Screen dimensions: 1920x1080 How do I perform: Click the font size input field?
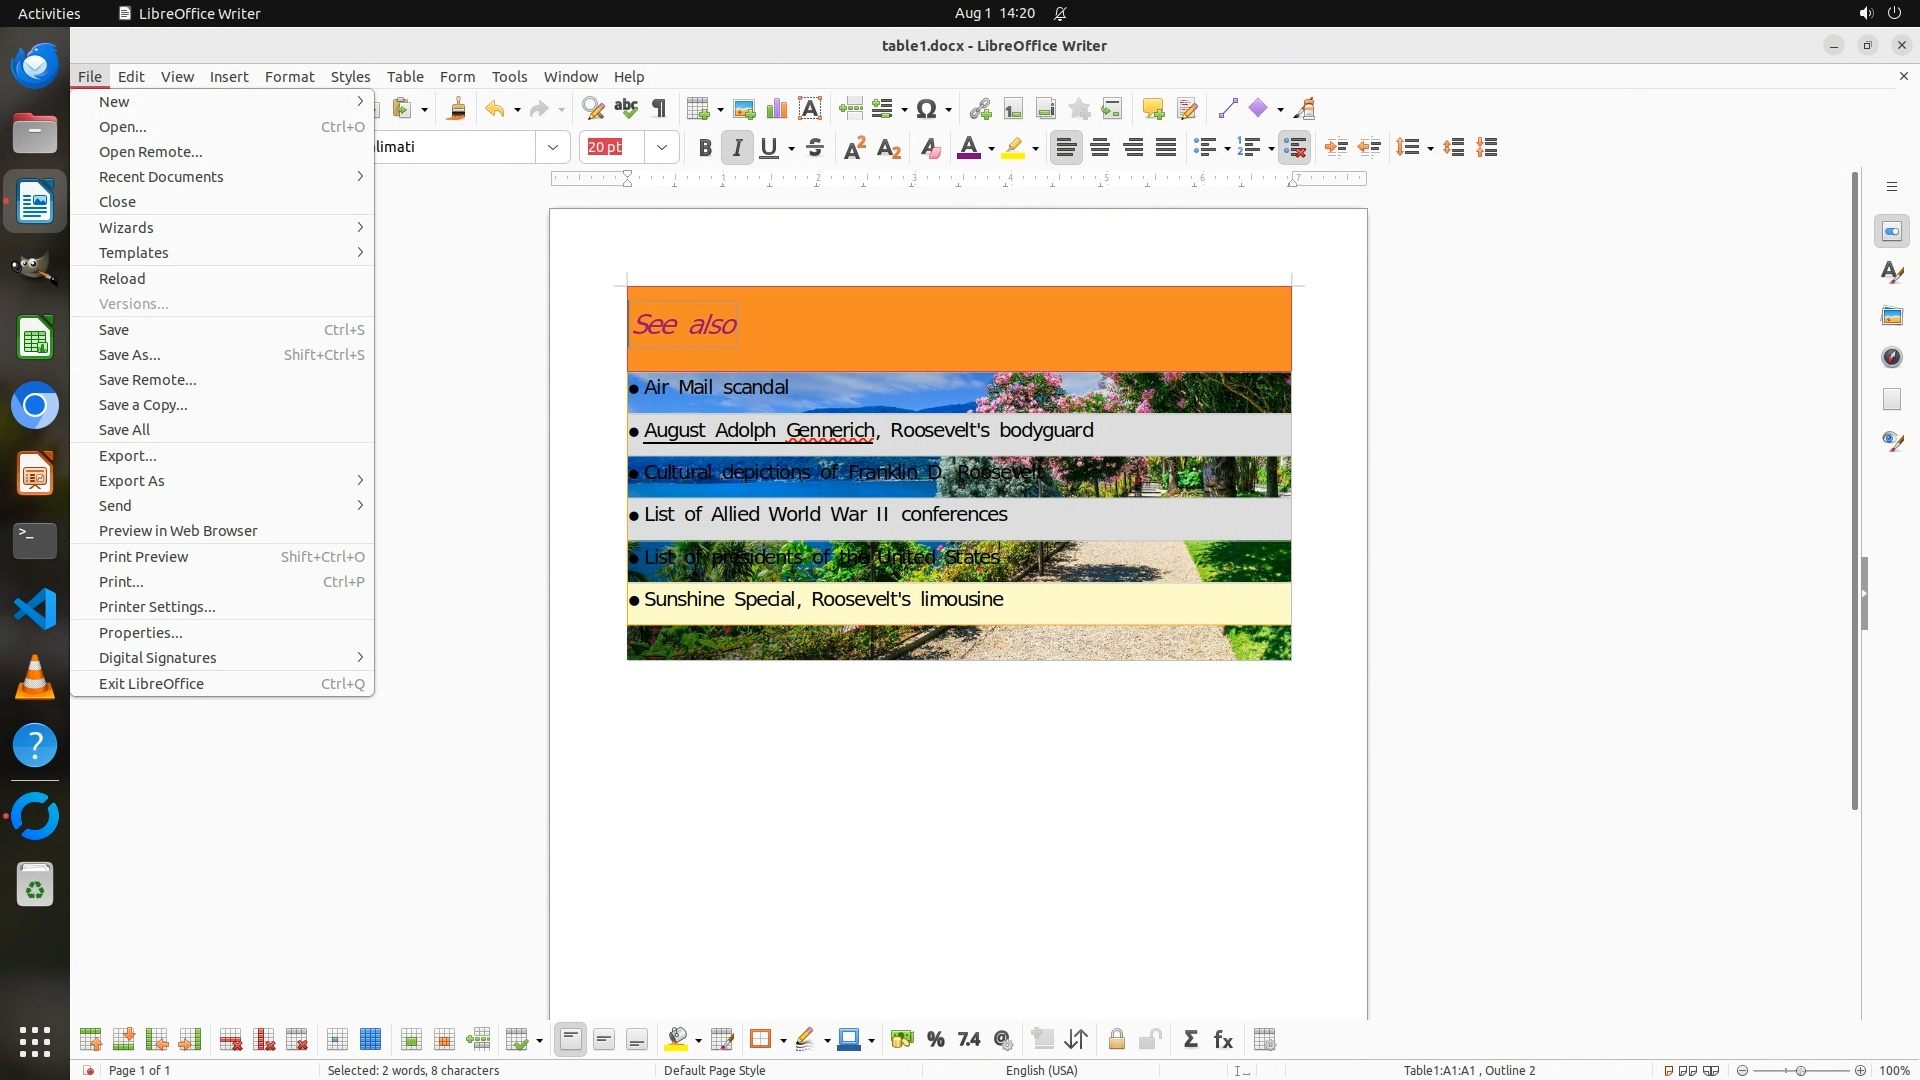(x=612, y=148)
